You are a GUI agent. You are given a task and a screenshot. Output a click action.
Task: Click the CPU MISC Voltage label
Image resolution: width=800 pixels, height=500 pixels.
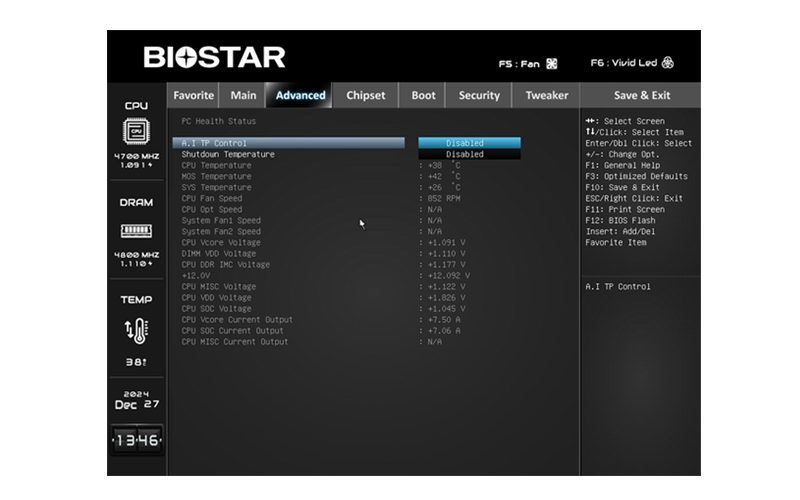pyautogui.click(x=218, y=287)
